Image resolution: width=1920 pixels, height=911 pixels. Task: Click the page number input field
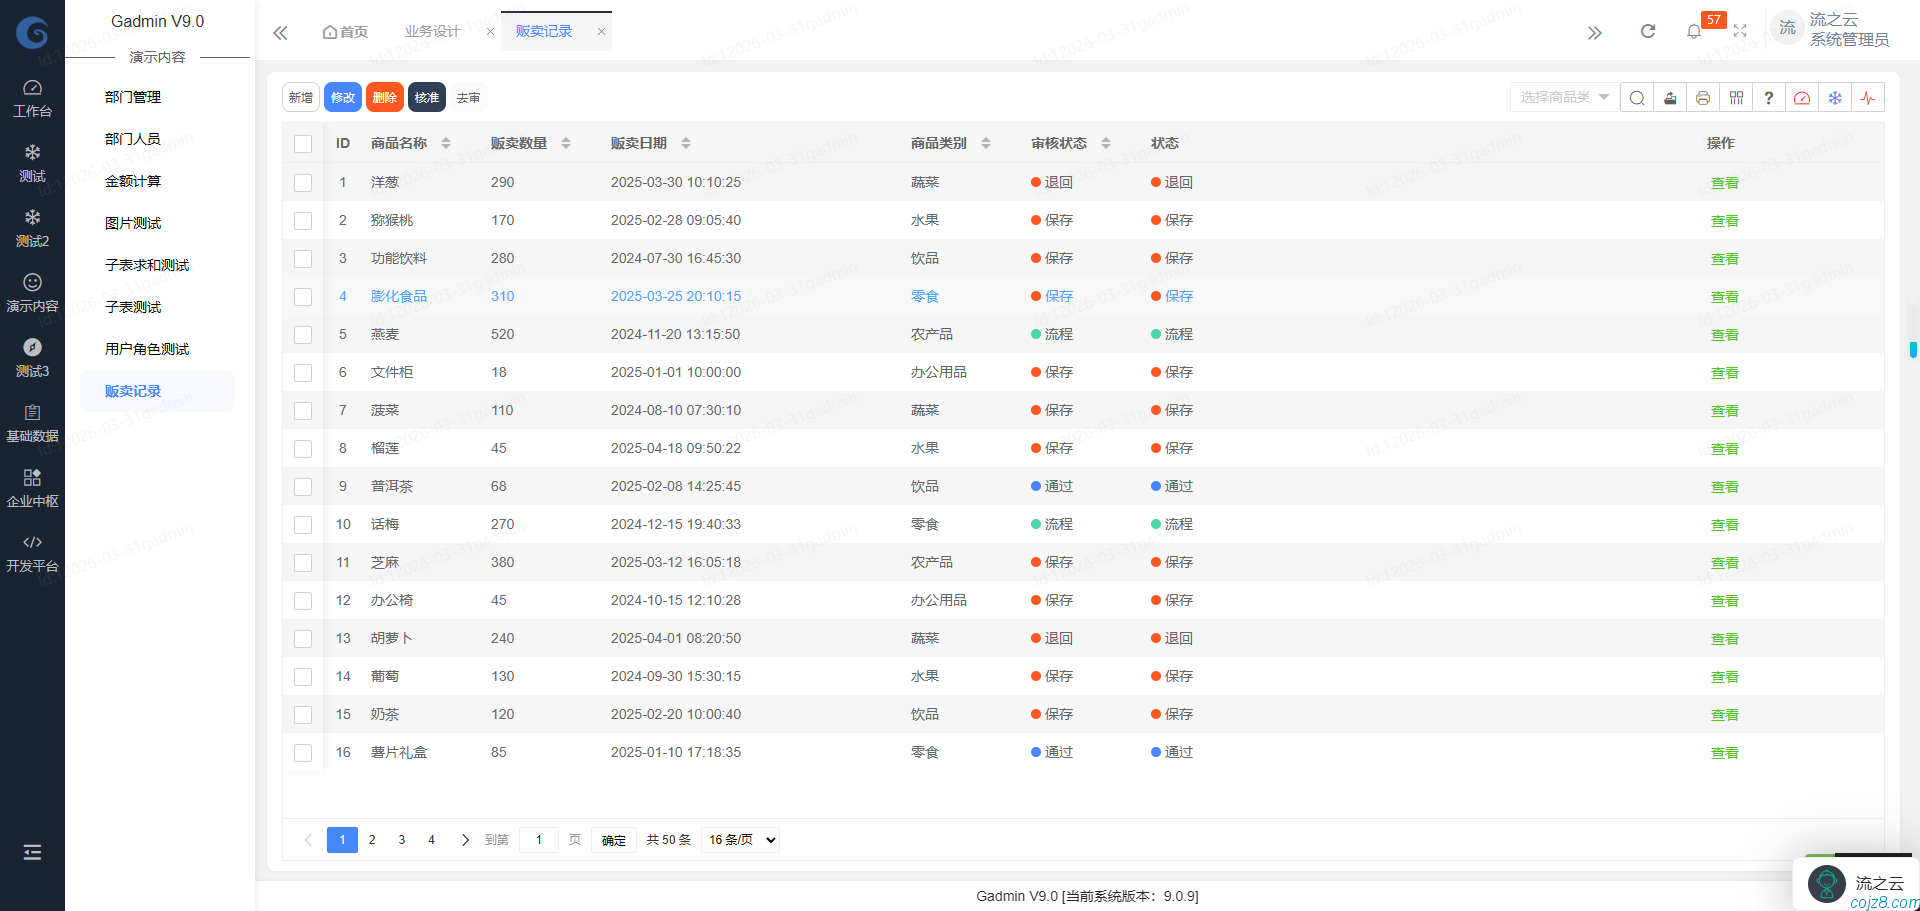point(538,839)
